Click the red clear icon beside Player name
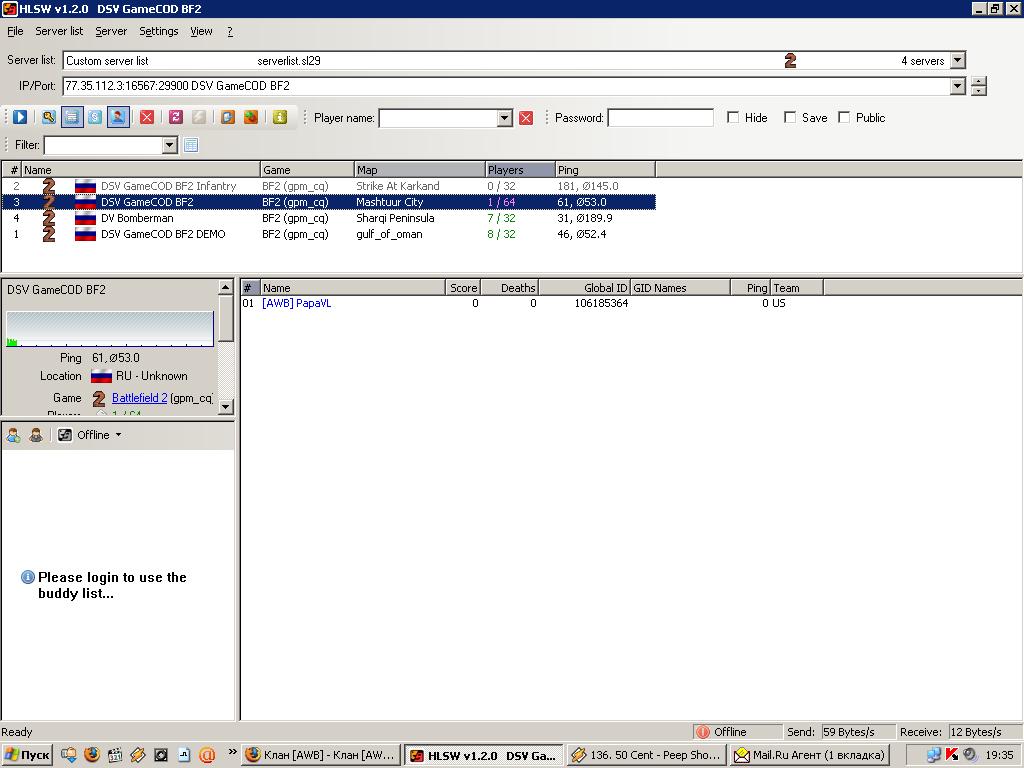1024x768 pixels. [x=526, y=118]
